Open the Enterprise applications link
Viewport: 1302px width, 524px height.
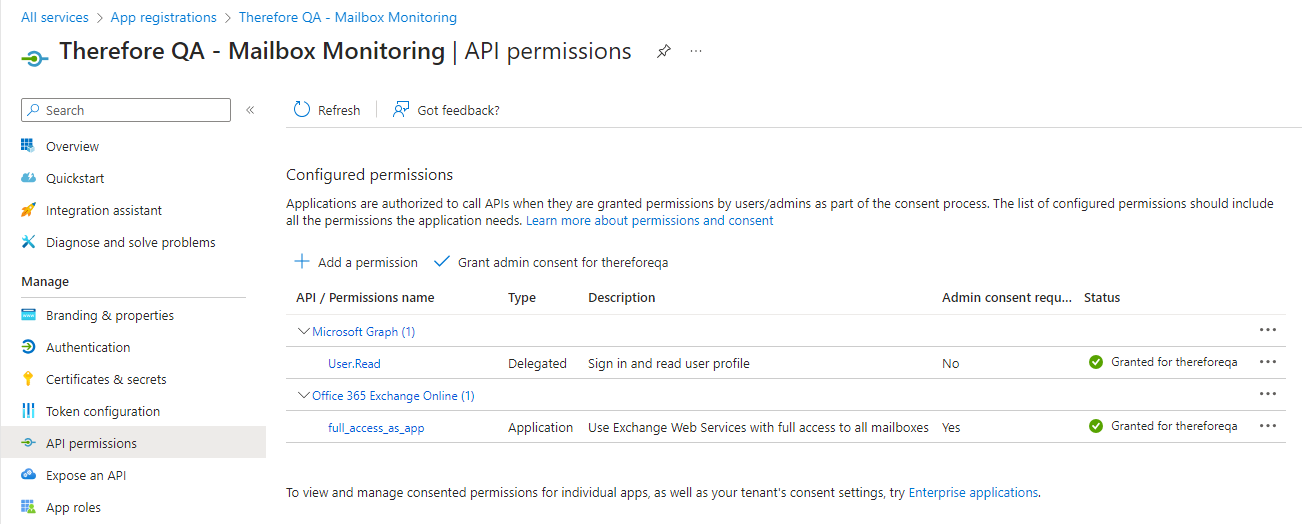click(x=973, y=492)
